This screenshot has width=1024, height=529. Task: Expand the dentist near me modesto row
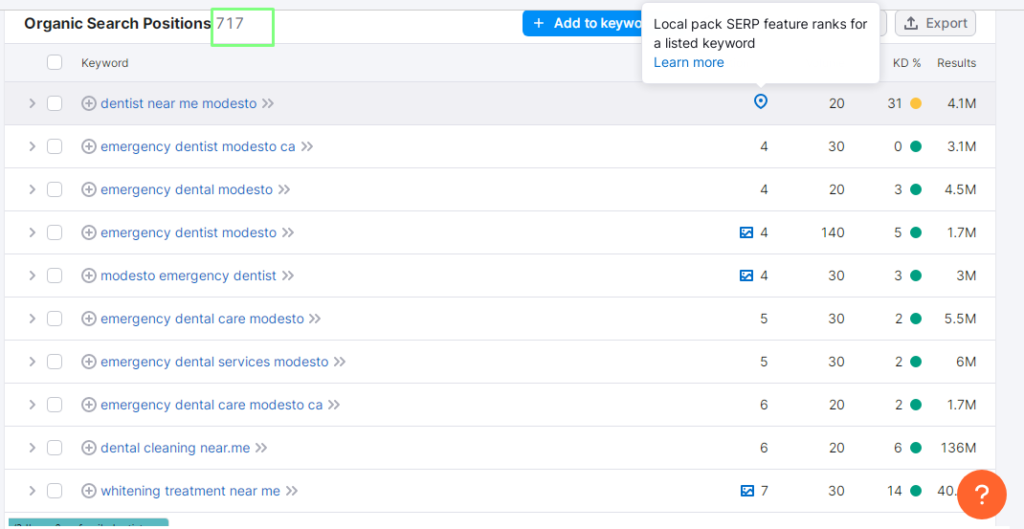pos(31,103)
